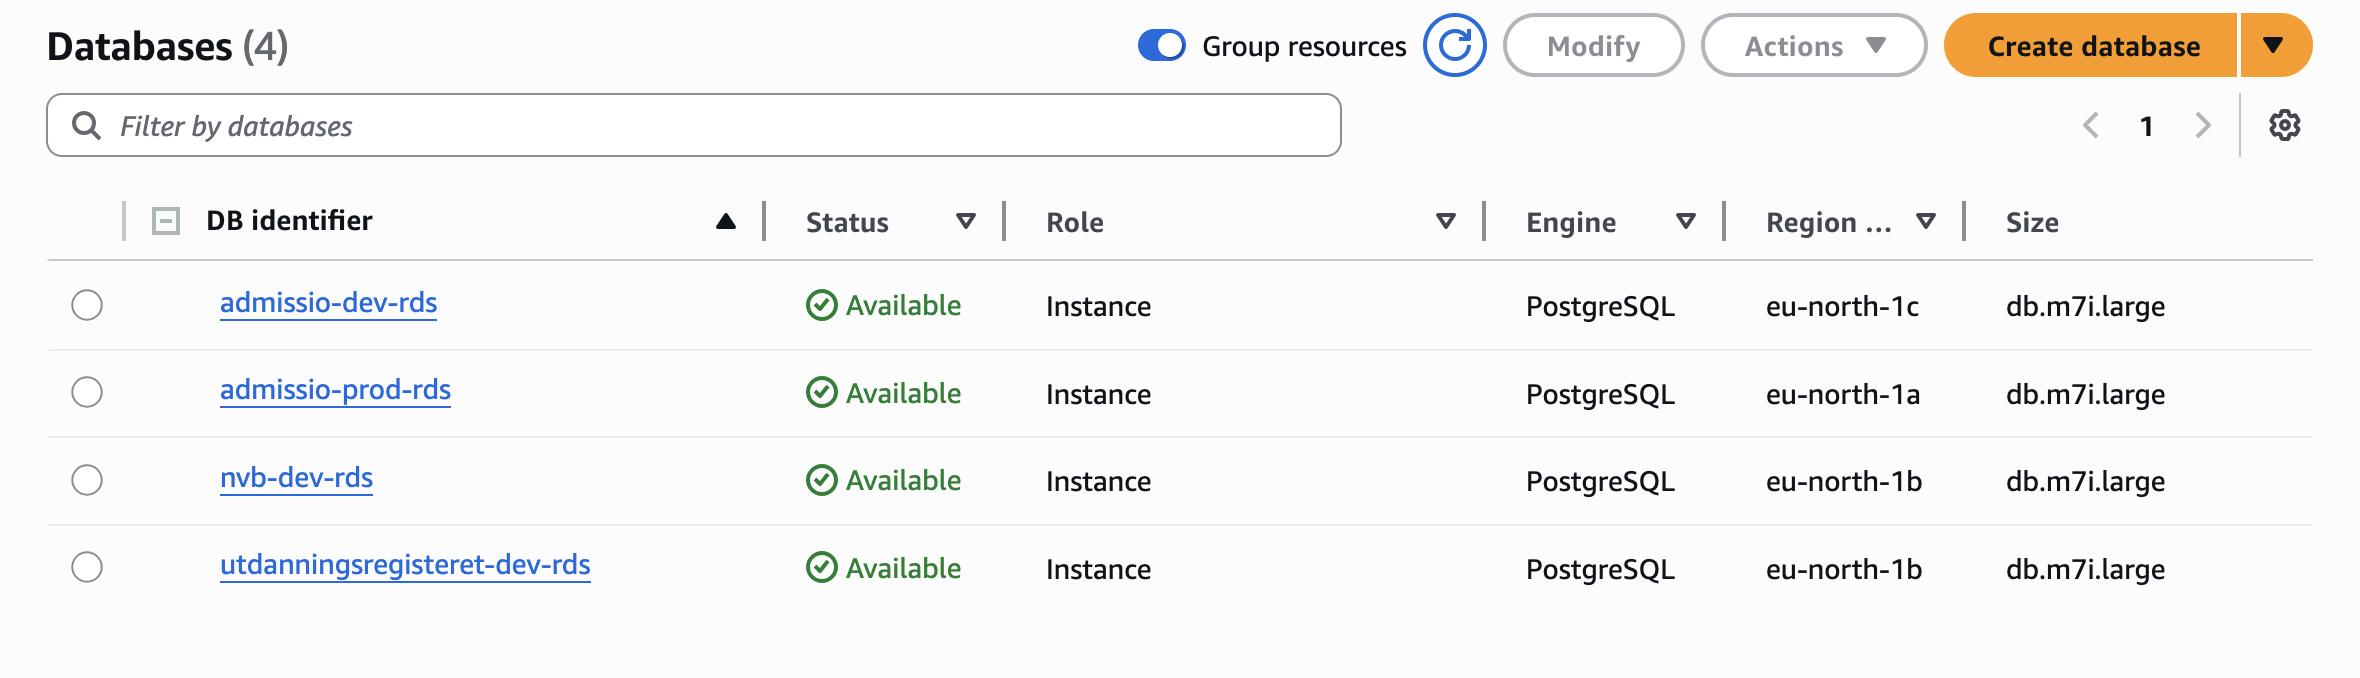Screen dimensions: 2360x678
Task: Open table preferences gear icon
Action: tap(2284, 126)
